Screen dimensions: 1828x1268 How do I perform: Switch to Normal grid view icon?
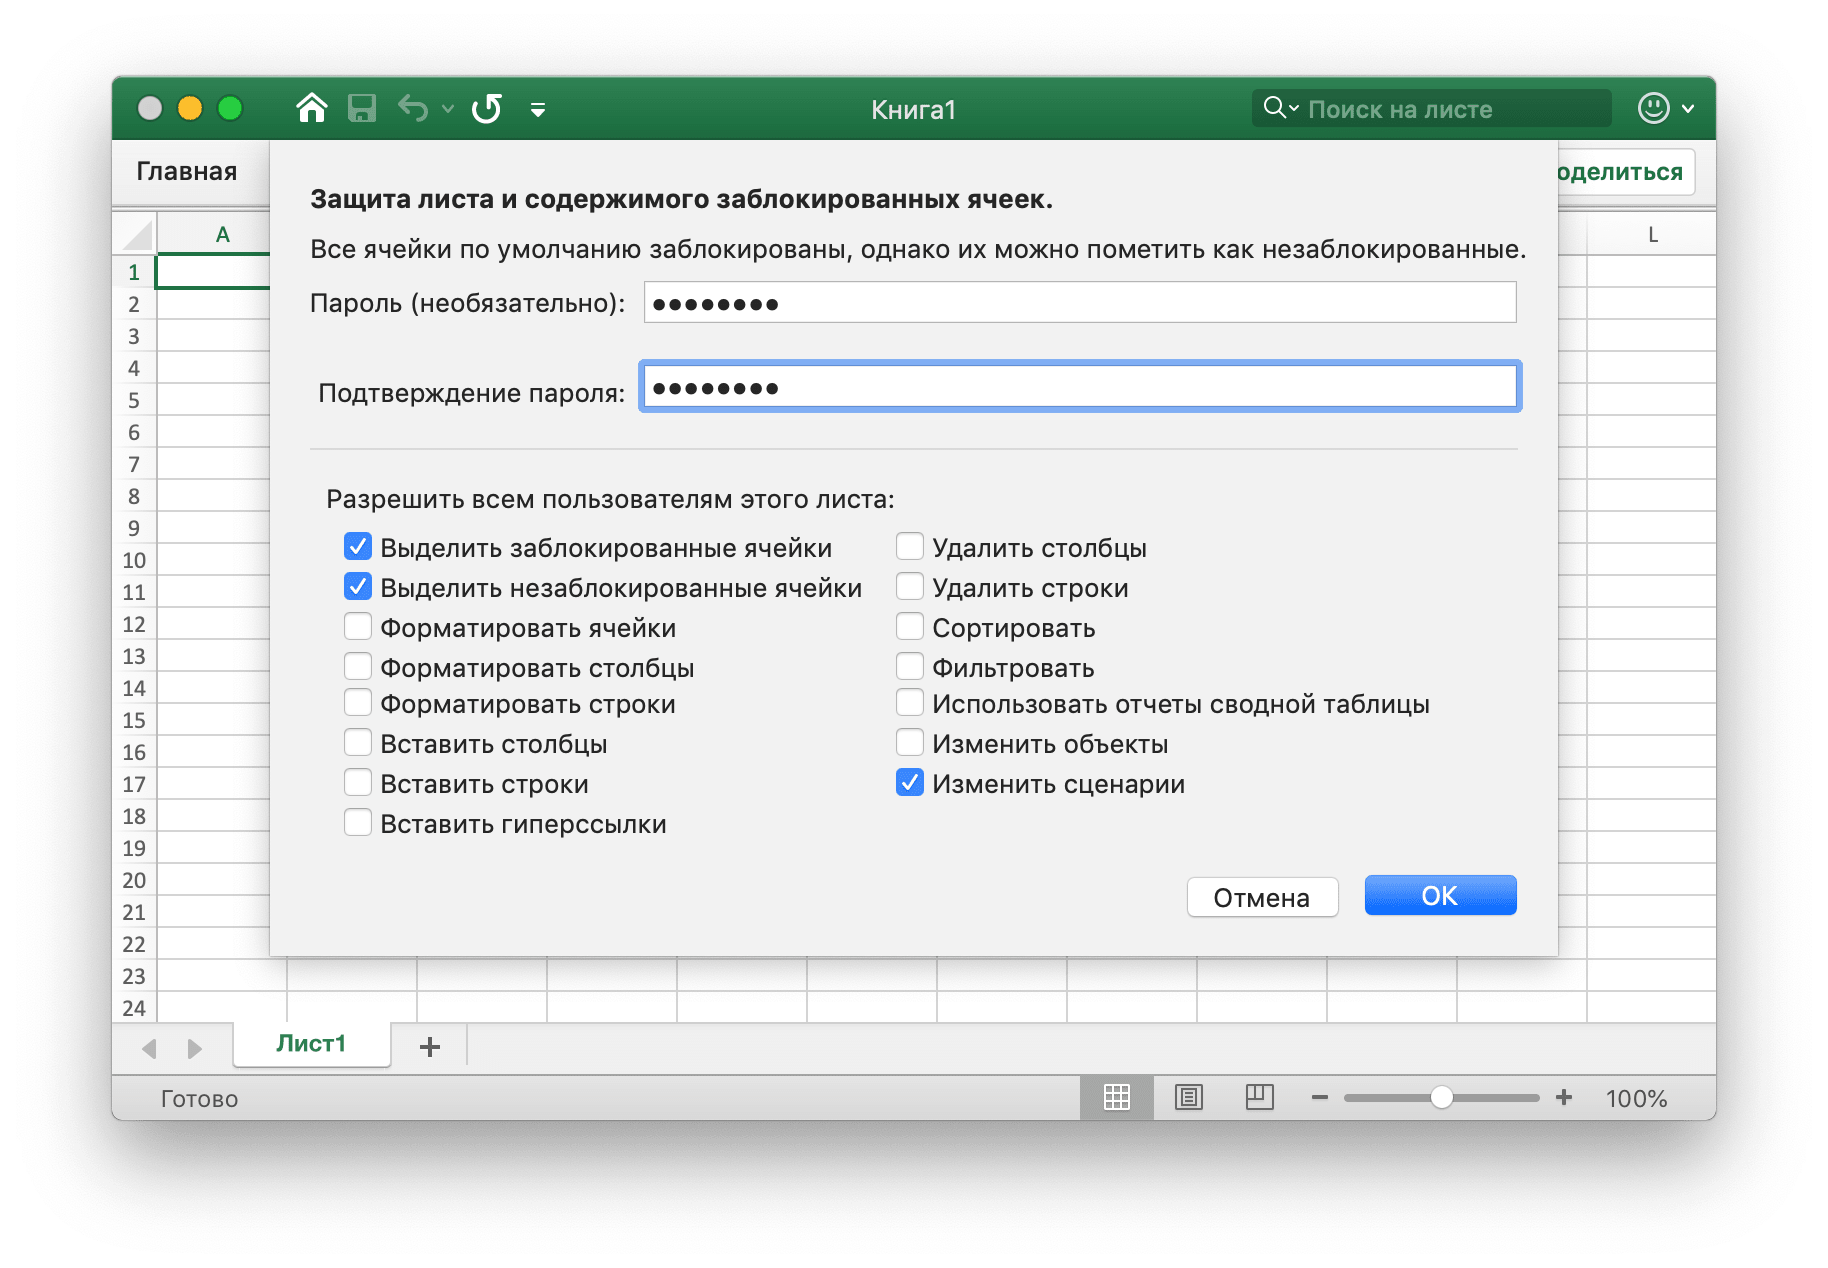pyautogui.click(x=1117, y=1097)
